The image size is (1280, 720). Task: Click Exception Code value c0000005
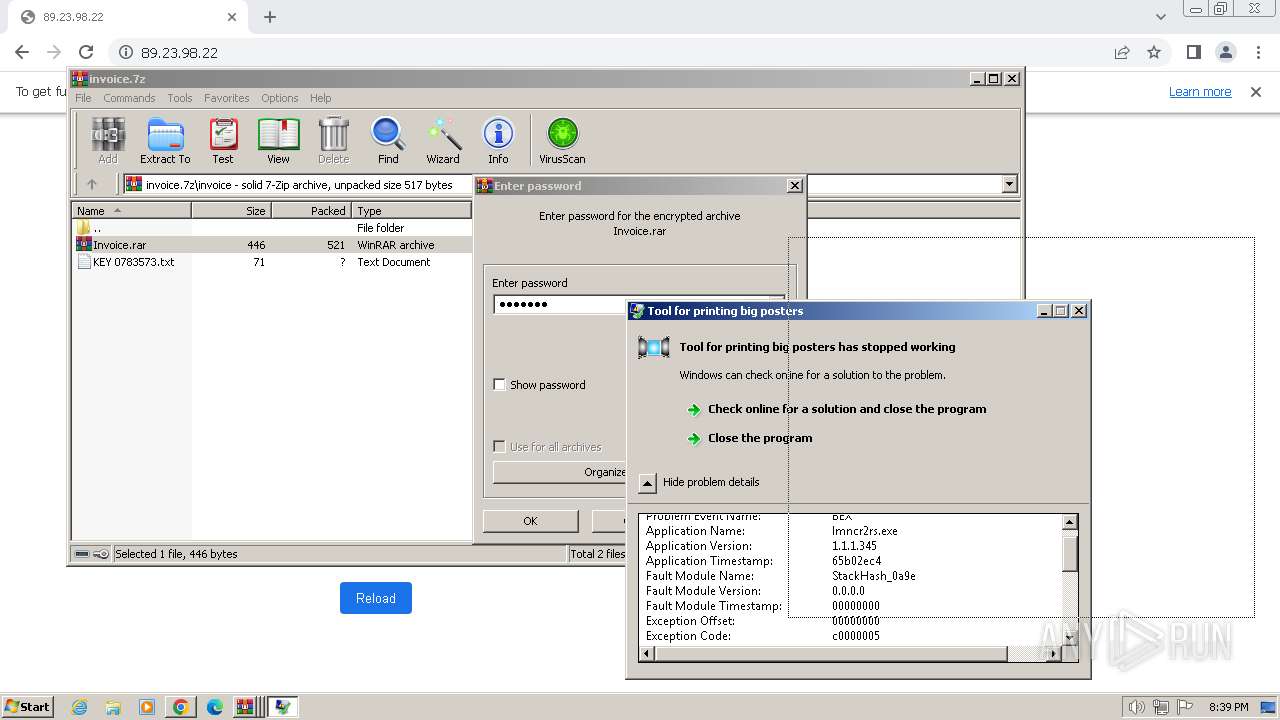click(x=856, y=636)
